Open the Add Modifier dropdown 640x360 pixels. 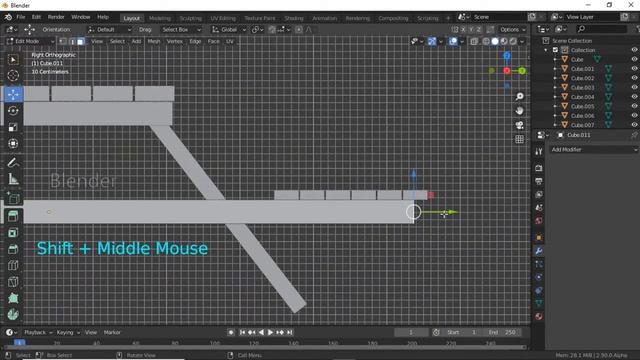593,149
